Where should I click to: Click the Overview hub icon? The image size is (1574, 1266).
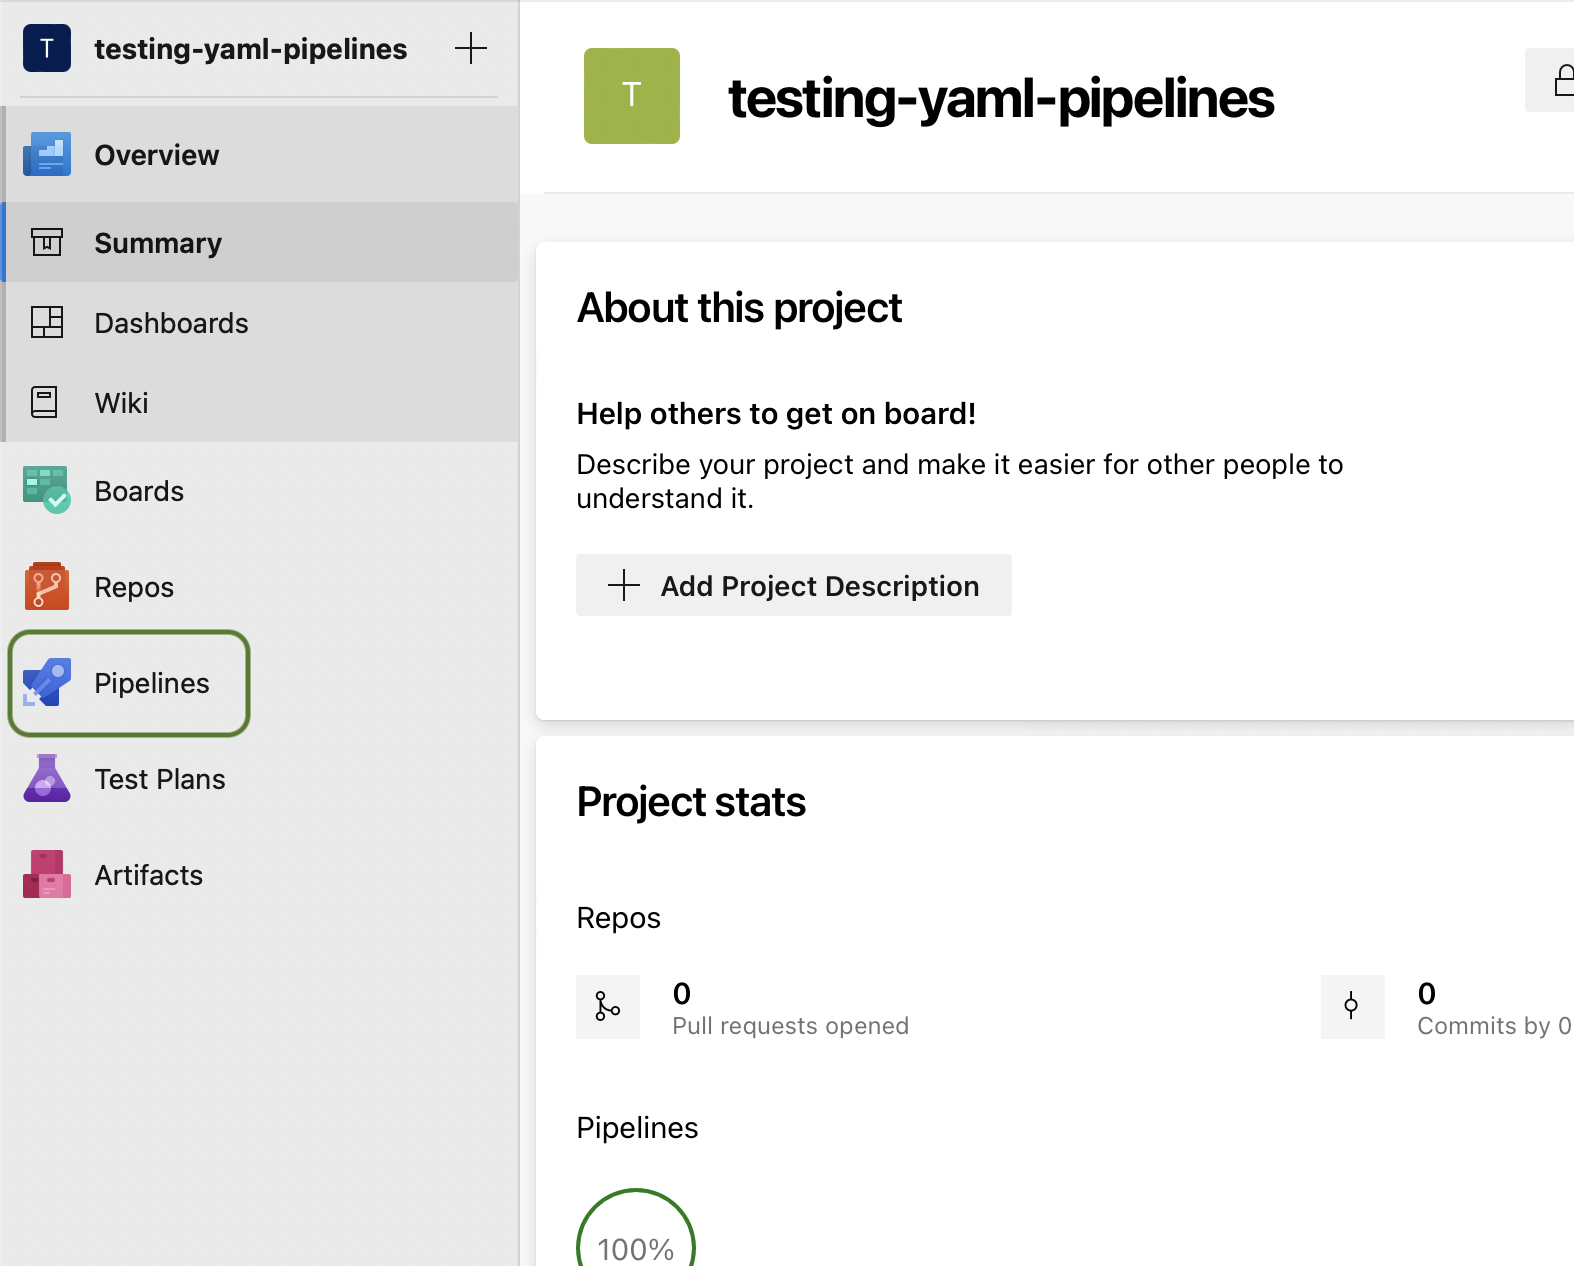47,155
